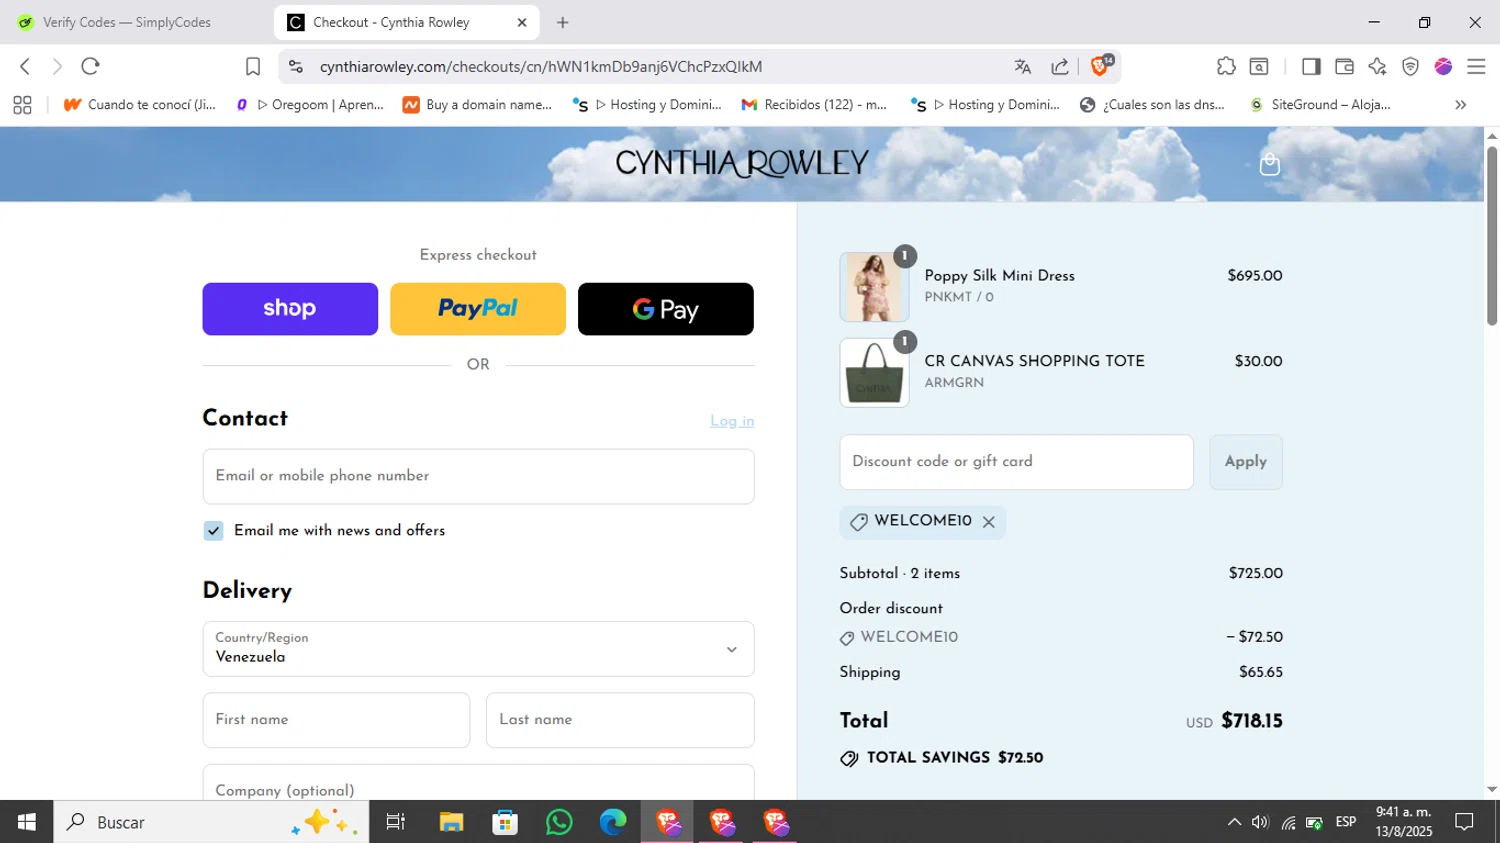
Task: Open the Buy a domain name bookmark
Action: tap(477, 104)
